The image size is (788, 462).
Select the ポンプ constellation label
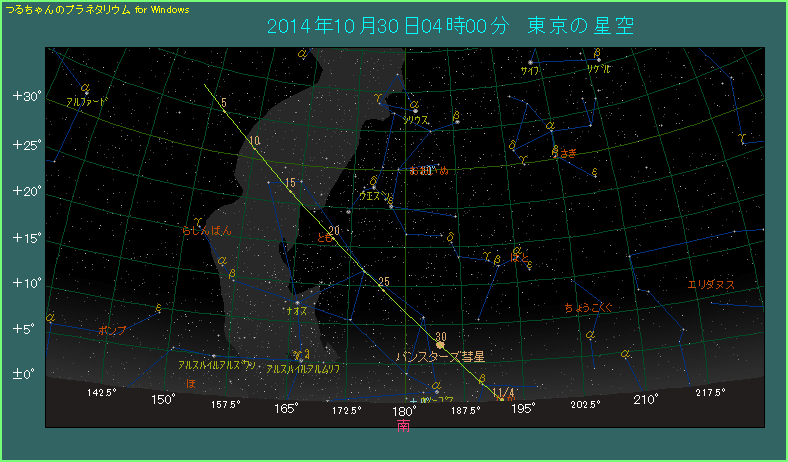113,330
